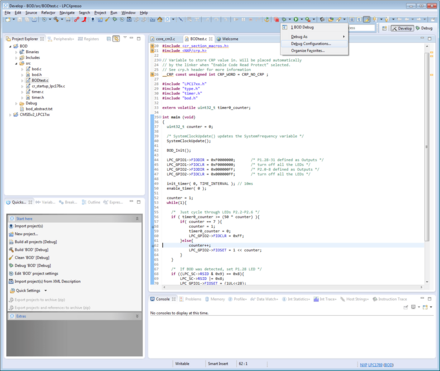Collapse the BOD project tree node
The height and width of the screenshot is (371, 440).
coord(10,46)
